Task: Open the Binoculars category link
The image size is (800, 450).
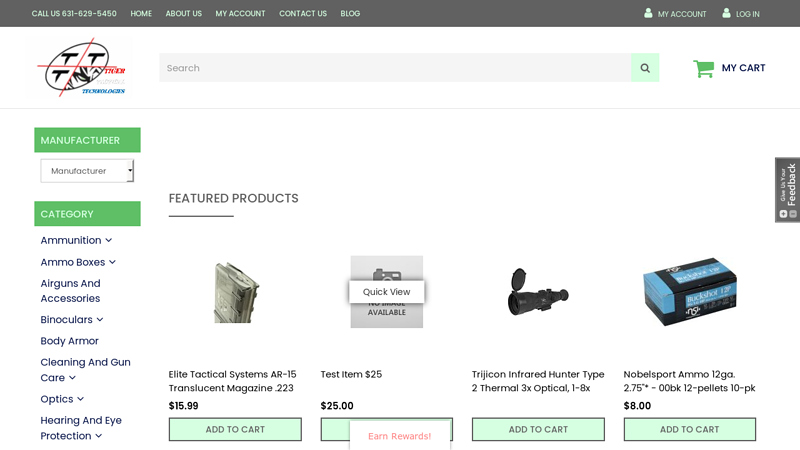Action: (x=66, y=320)
